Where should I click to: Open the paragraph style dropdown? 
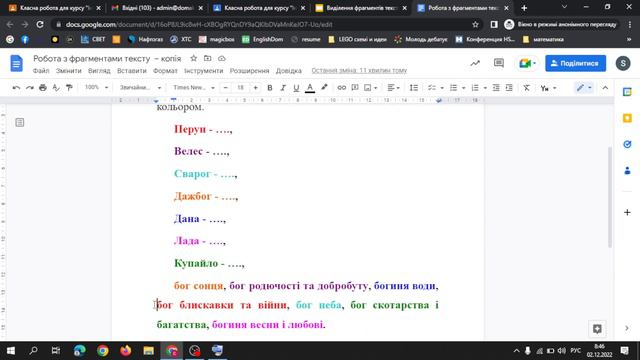point(140,87)
